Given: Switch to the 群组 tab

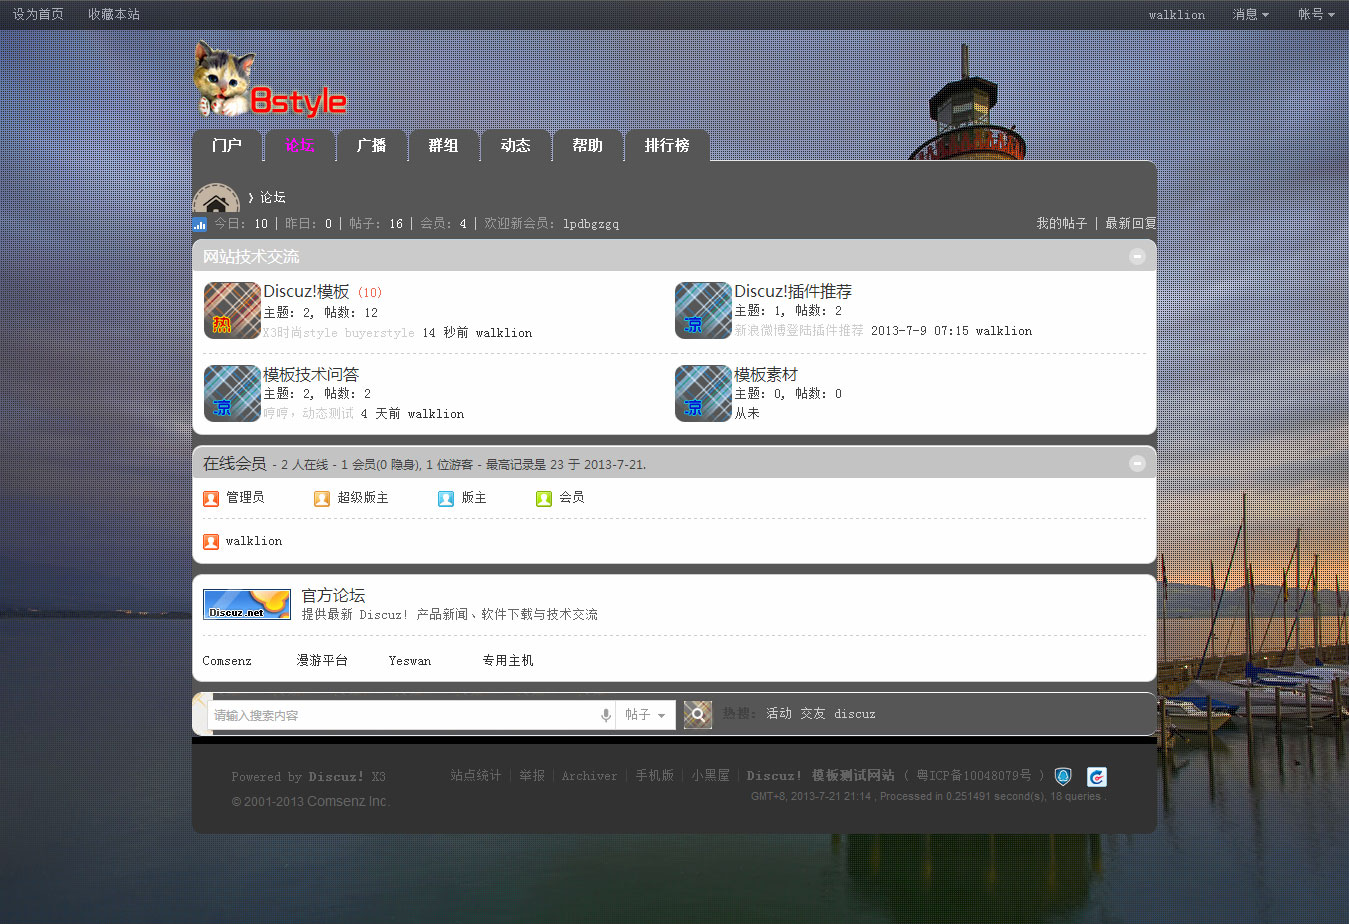Looking at the screenshot, I should point(443,146).
